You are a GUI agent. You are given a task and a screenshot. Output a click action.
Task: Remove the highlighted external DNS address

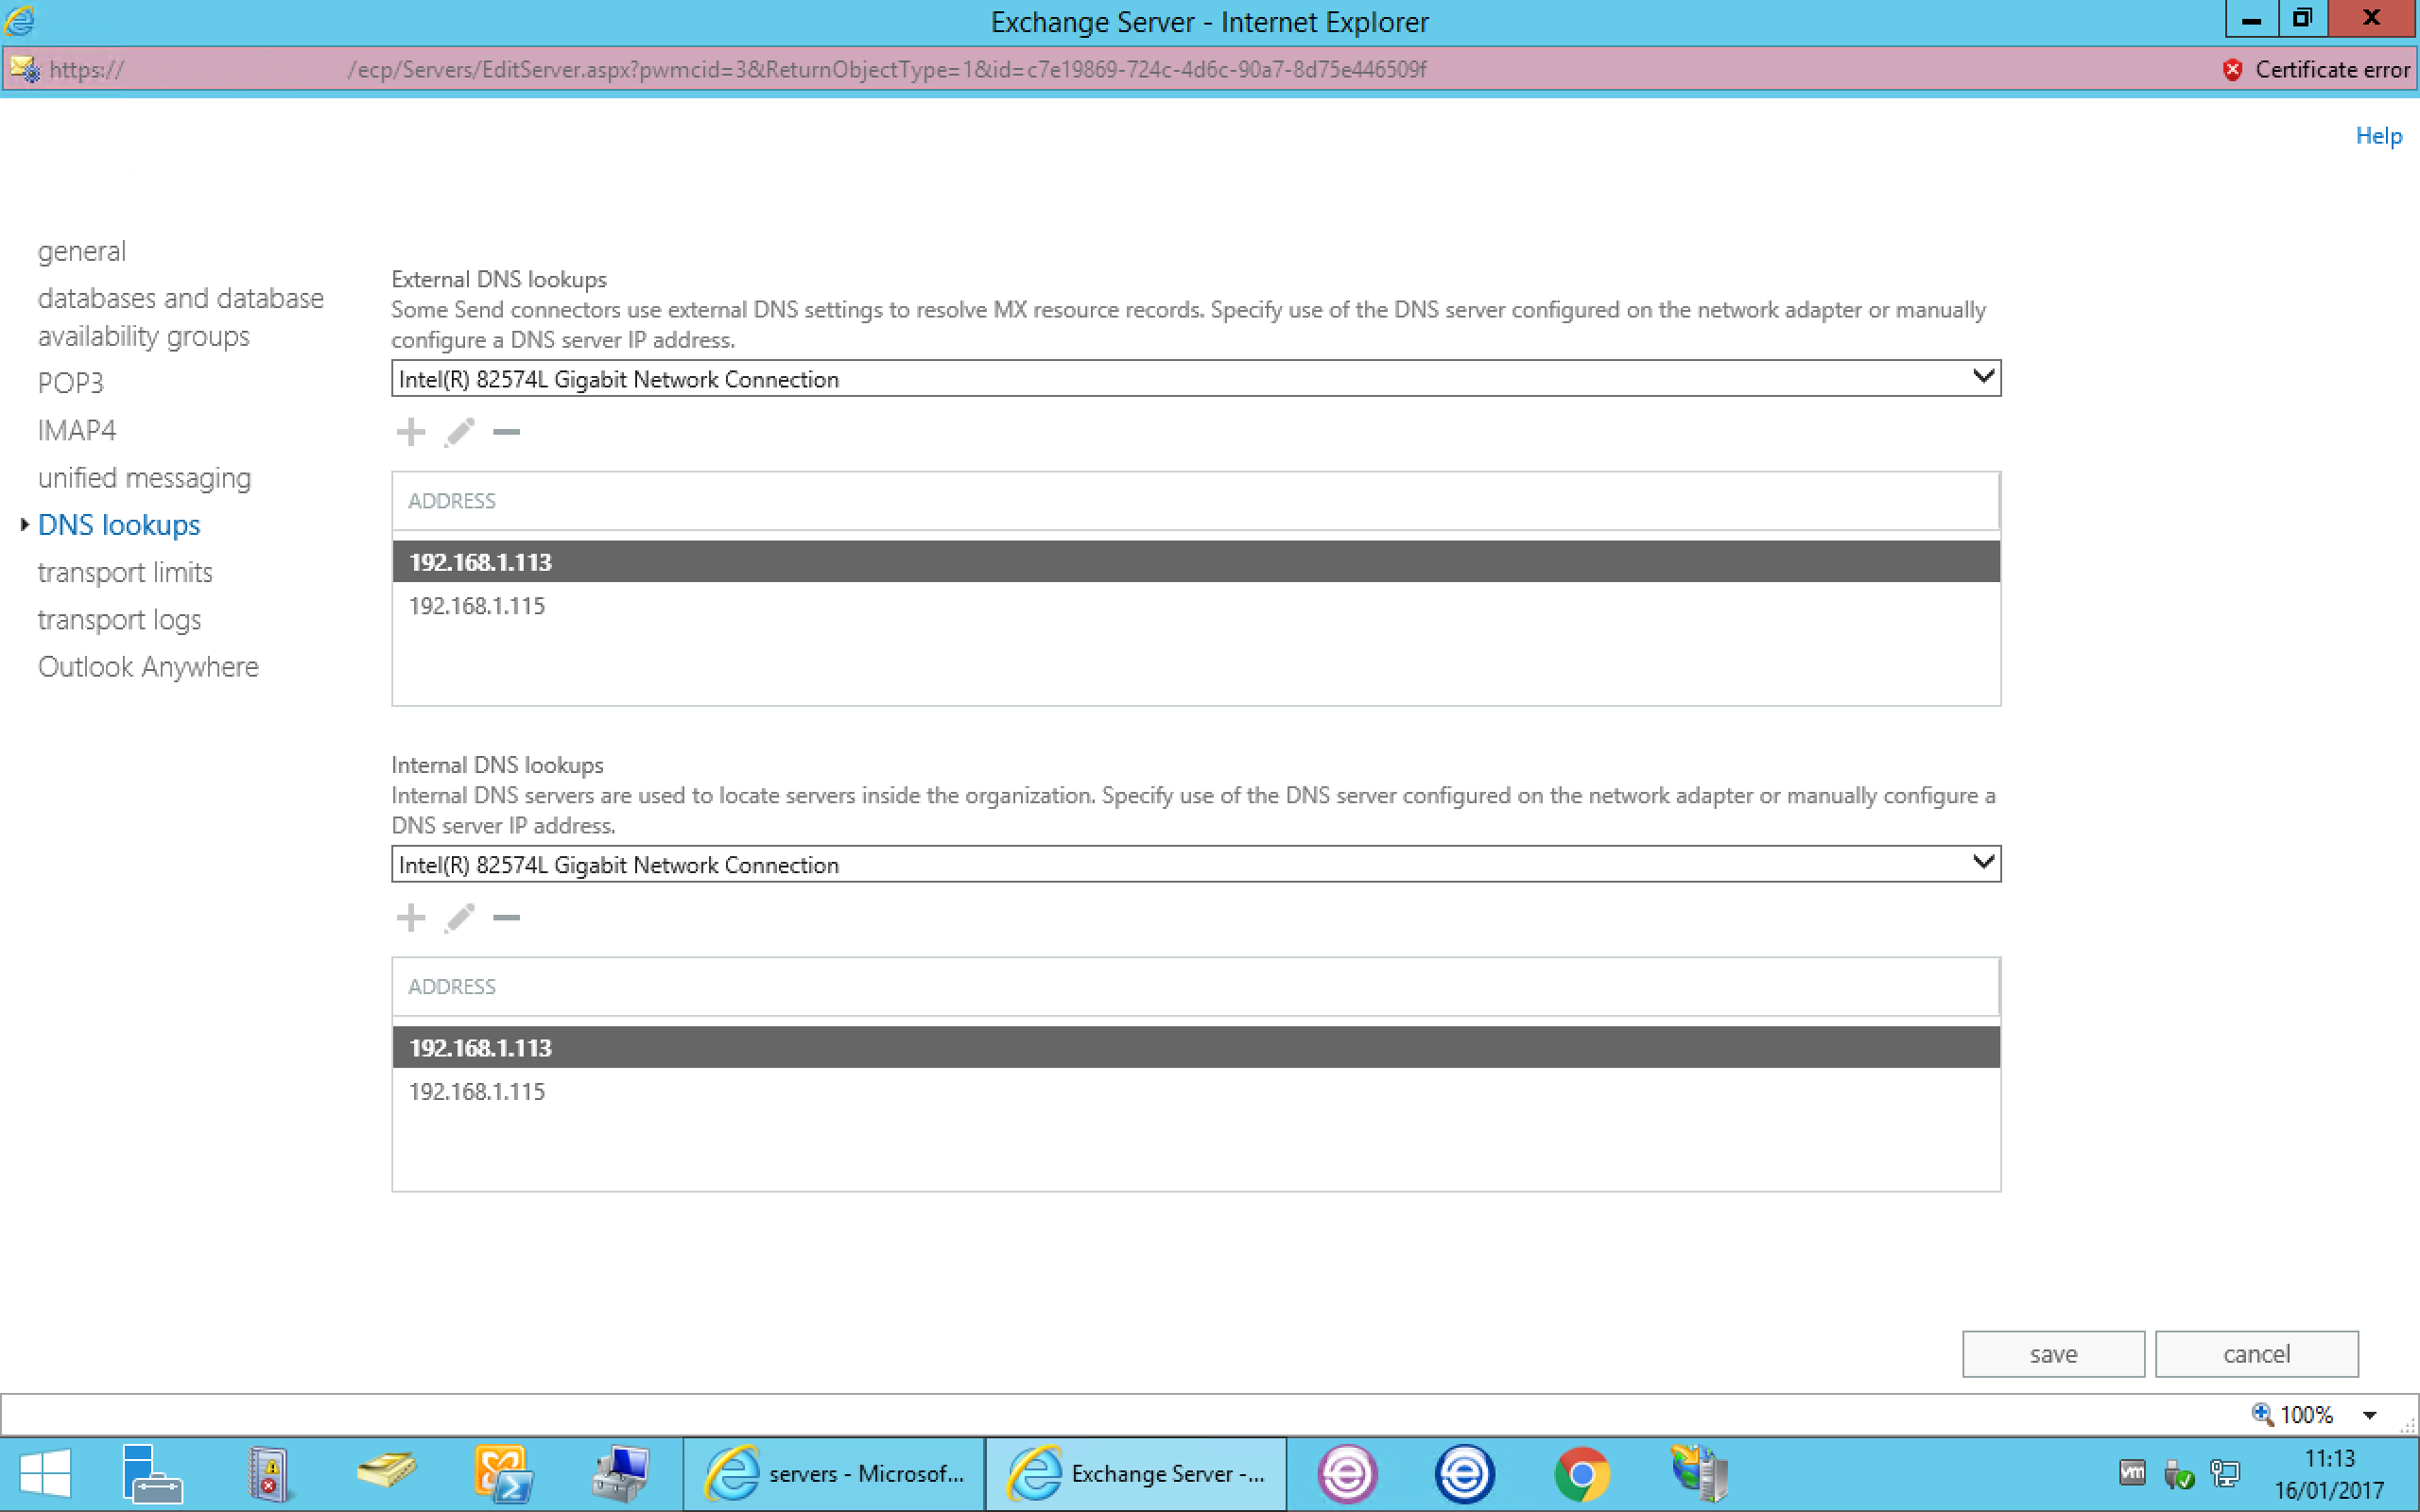click(x=507, y=431)
